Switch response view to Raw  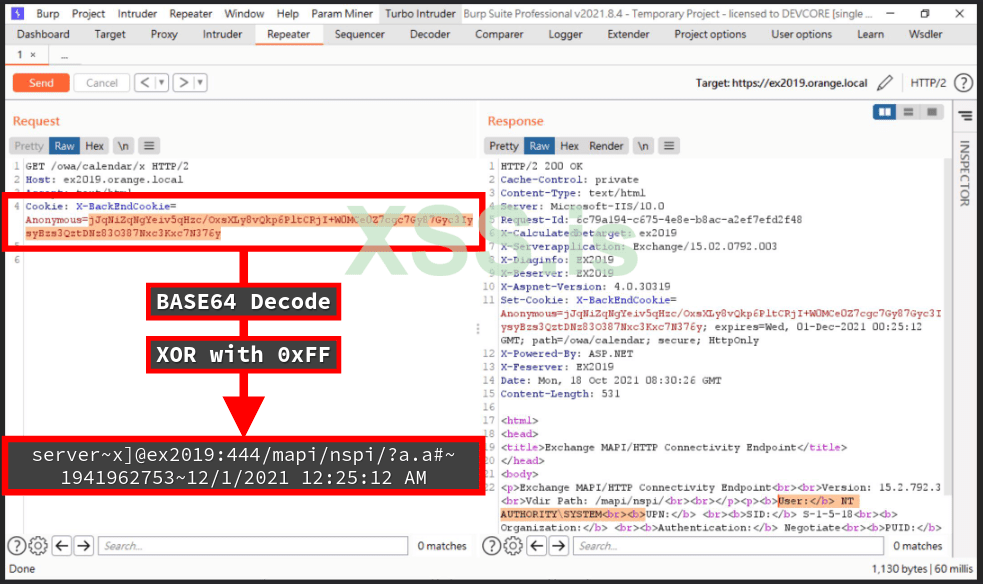click(x=539, y=146)
